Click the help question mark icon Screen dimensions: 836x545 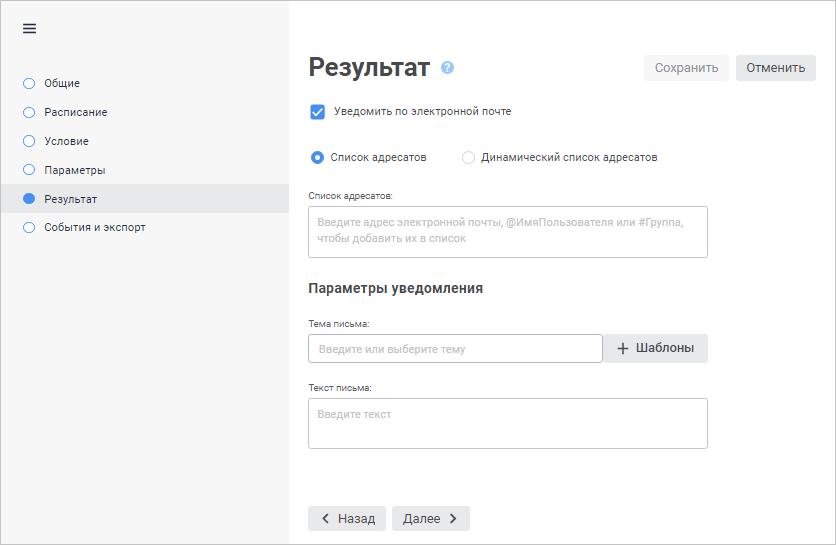tap(447, 68)
